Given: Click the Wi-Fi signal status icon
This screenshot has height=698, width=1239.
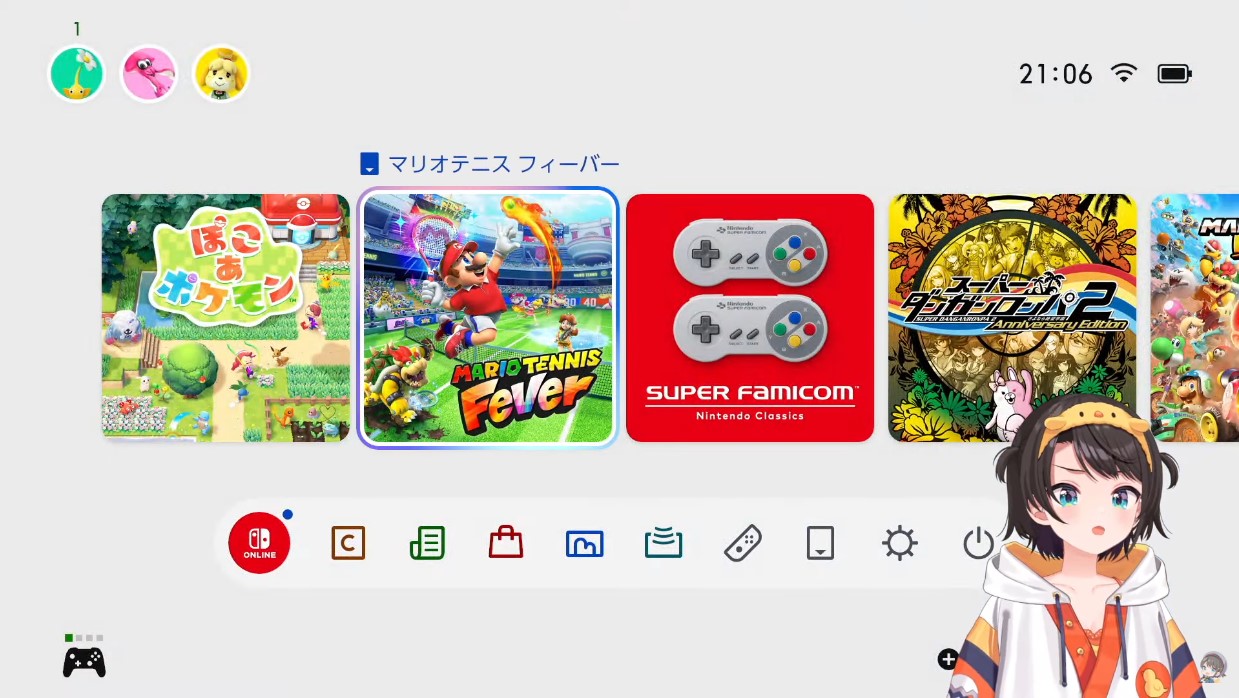Looking at the screenshot, I should pos(1124,73).
